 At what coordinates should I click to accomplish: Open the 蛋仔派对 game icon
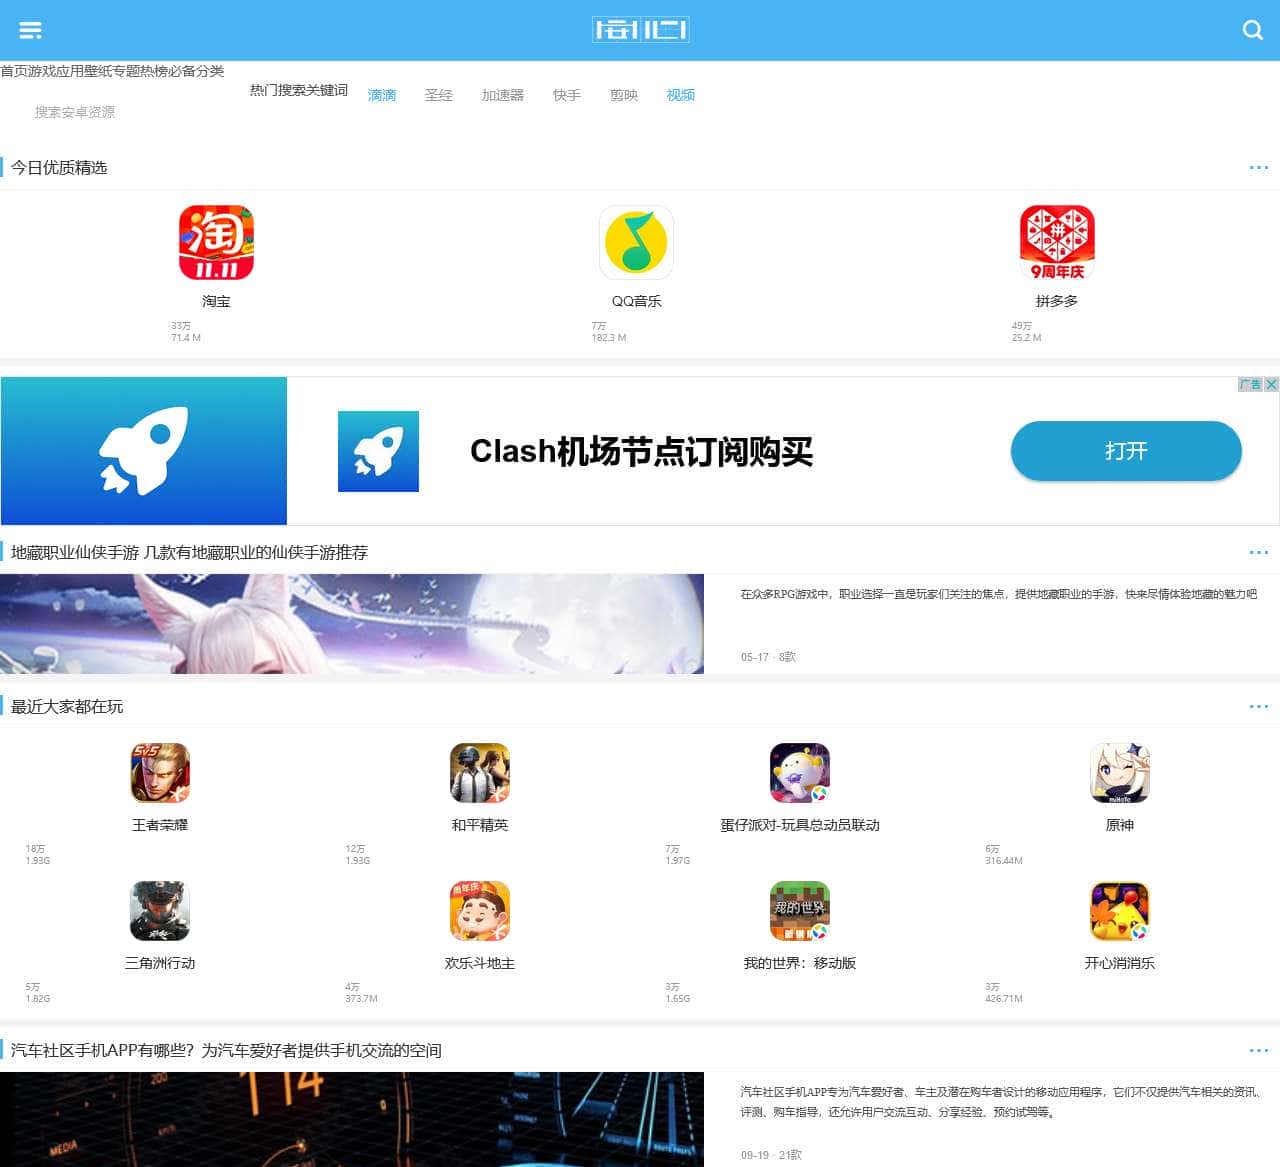point(800,773)
